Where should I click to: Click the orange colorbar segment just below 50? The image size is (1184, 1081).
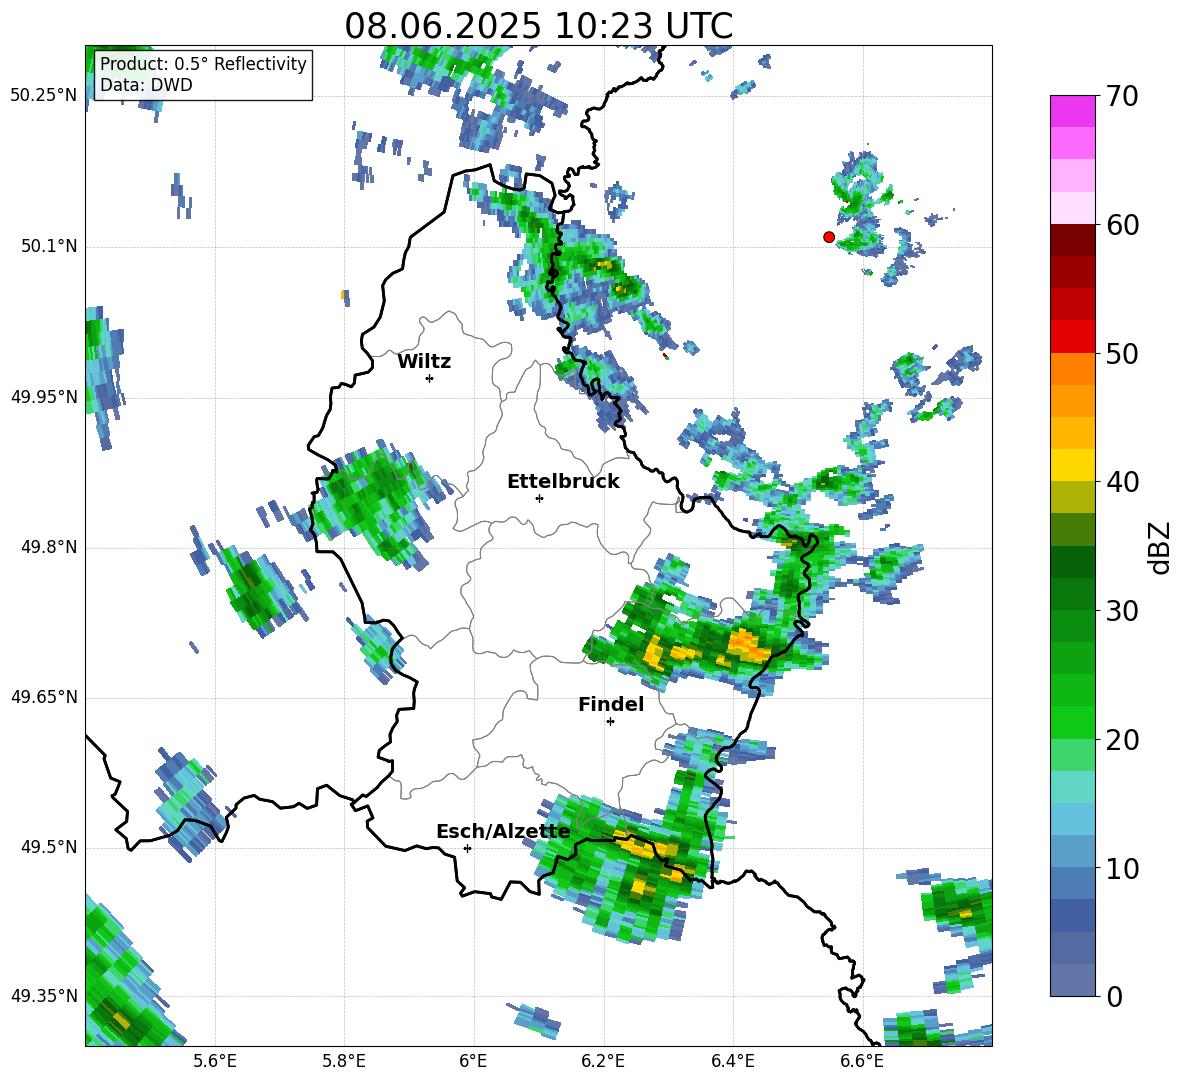coord(1072,369)
